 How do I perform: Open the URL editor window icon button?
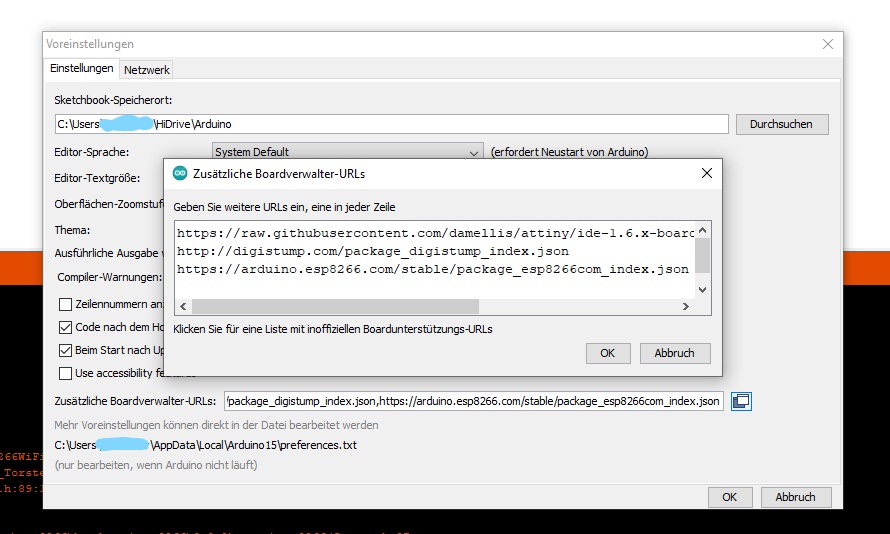coord(741,401)
